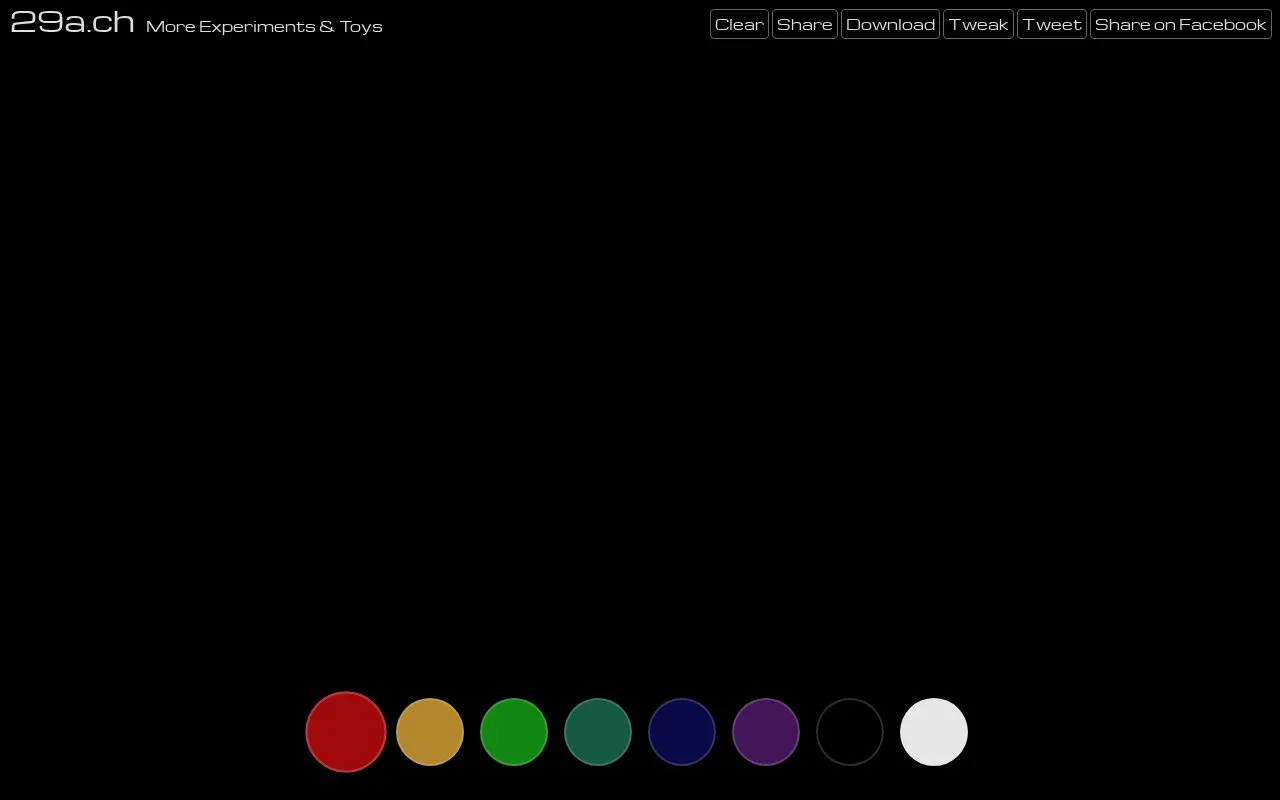Go to the 29a.ch home logo
Image resolution: width=1280 pixels, height=800 pixels.
click(72, 22)
